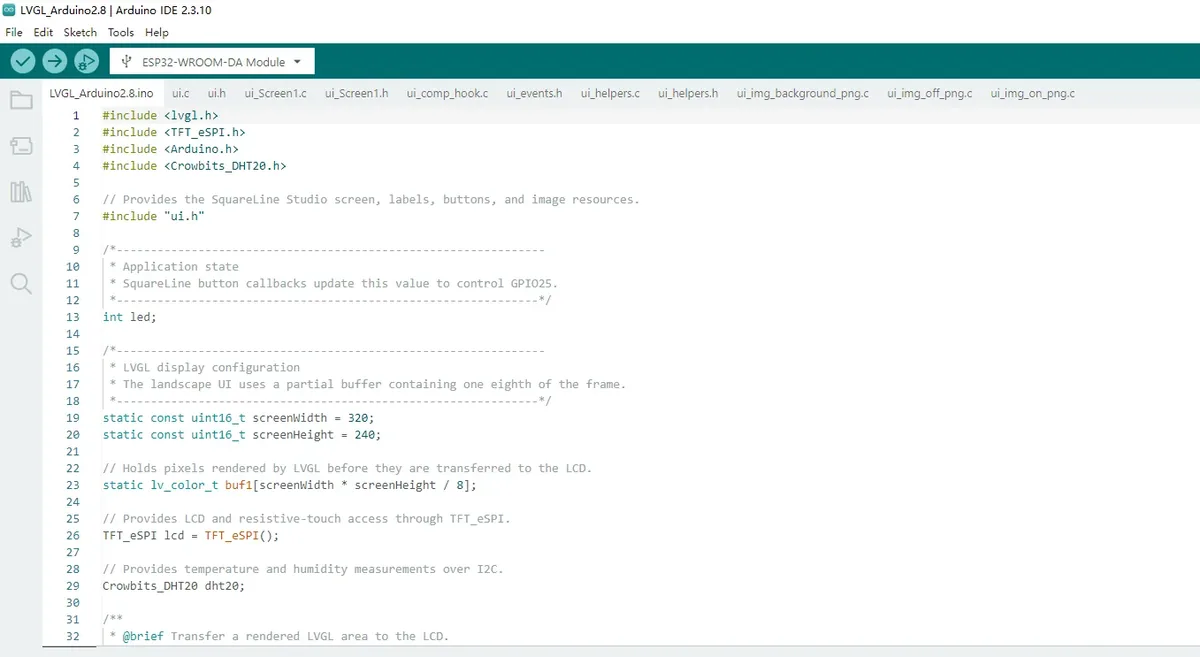1200x657 pixels.
Task: Open the Edit menu
Action: [43, 32]
